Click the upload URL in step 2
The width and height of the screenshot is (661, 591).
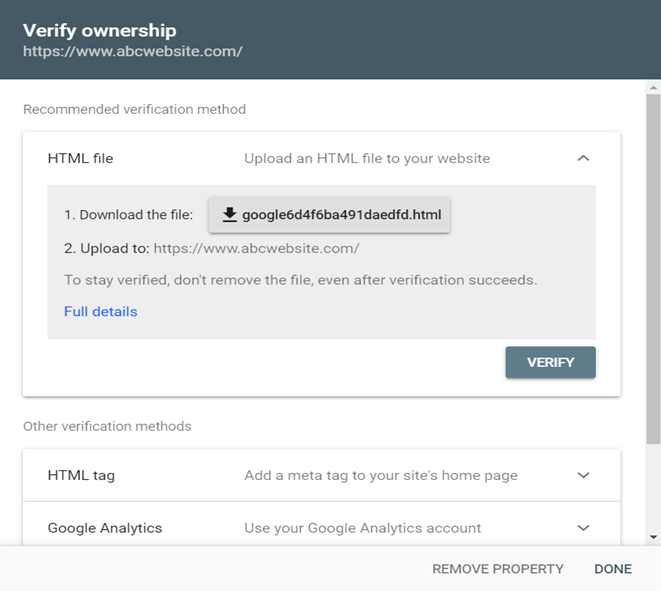(x=256, y=248)
